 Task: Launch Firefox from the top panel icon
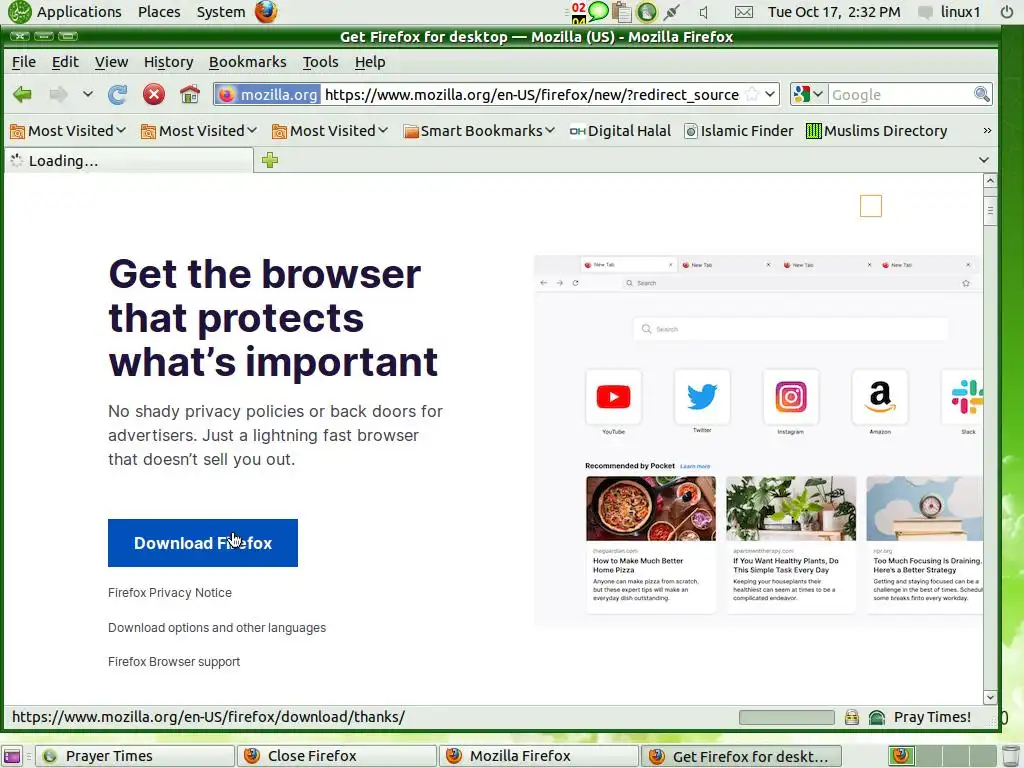(266, 12)
